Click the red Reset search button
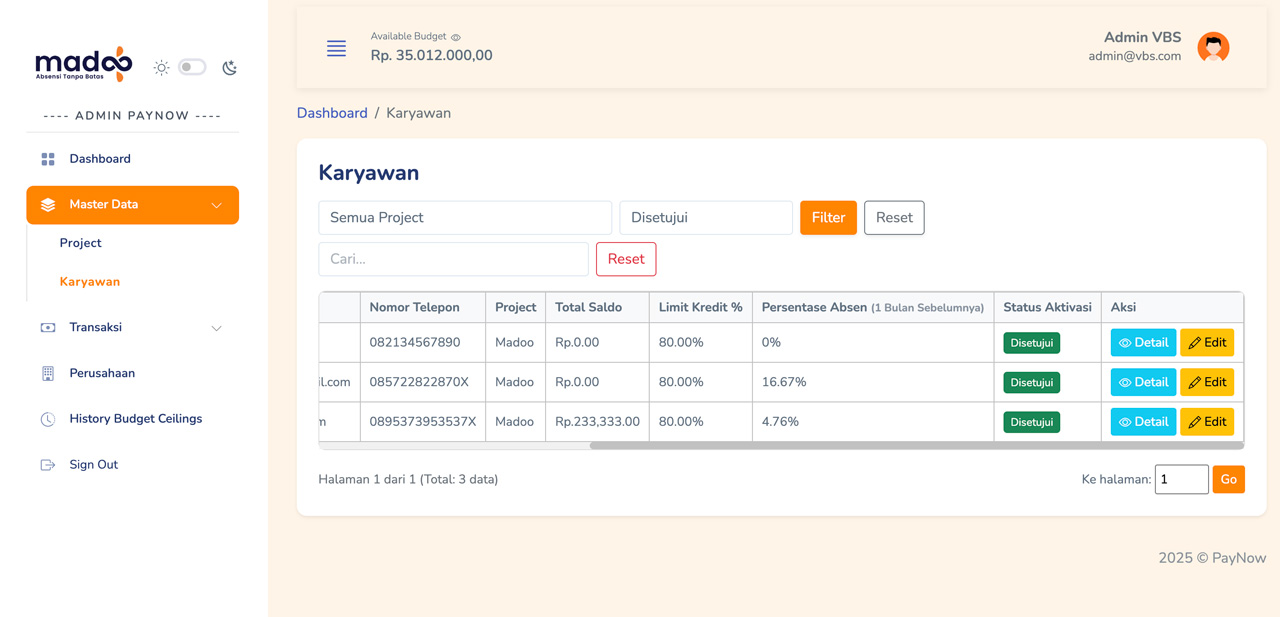This screenshot has height=617, width=1280. [x=626, y=259]
